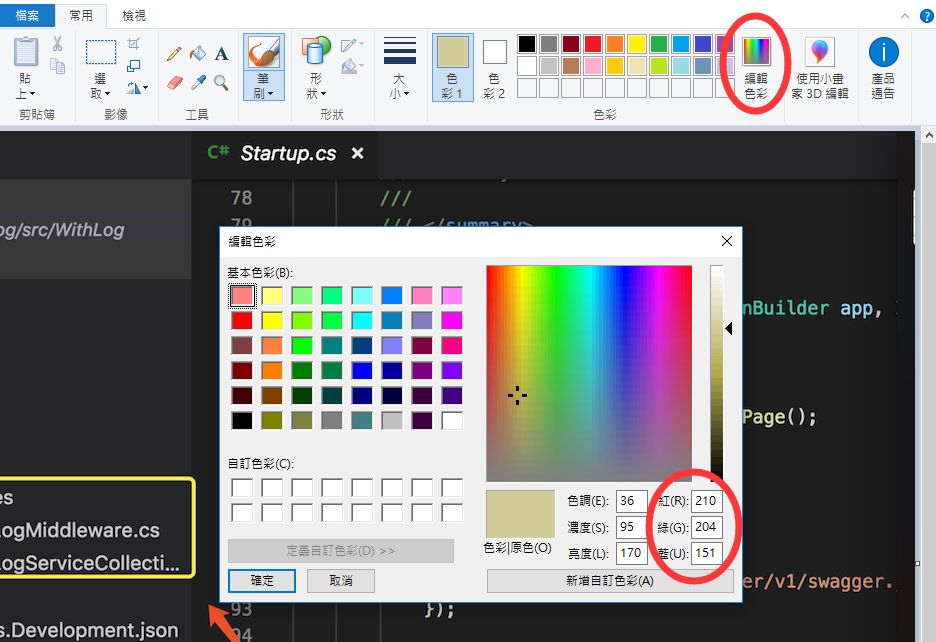Click the Crop icon
Screen dimensions: 936x642
[134, 44]
